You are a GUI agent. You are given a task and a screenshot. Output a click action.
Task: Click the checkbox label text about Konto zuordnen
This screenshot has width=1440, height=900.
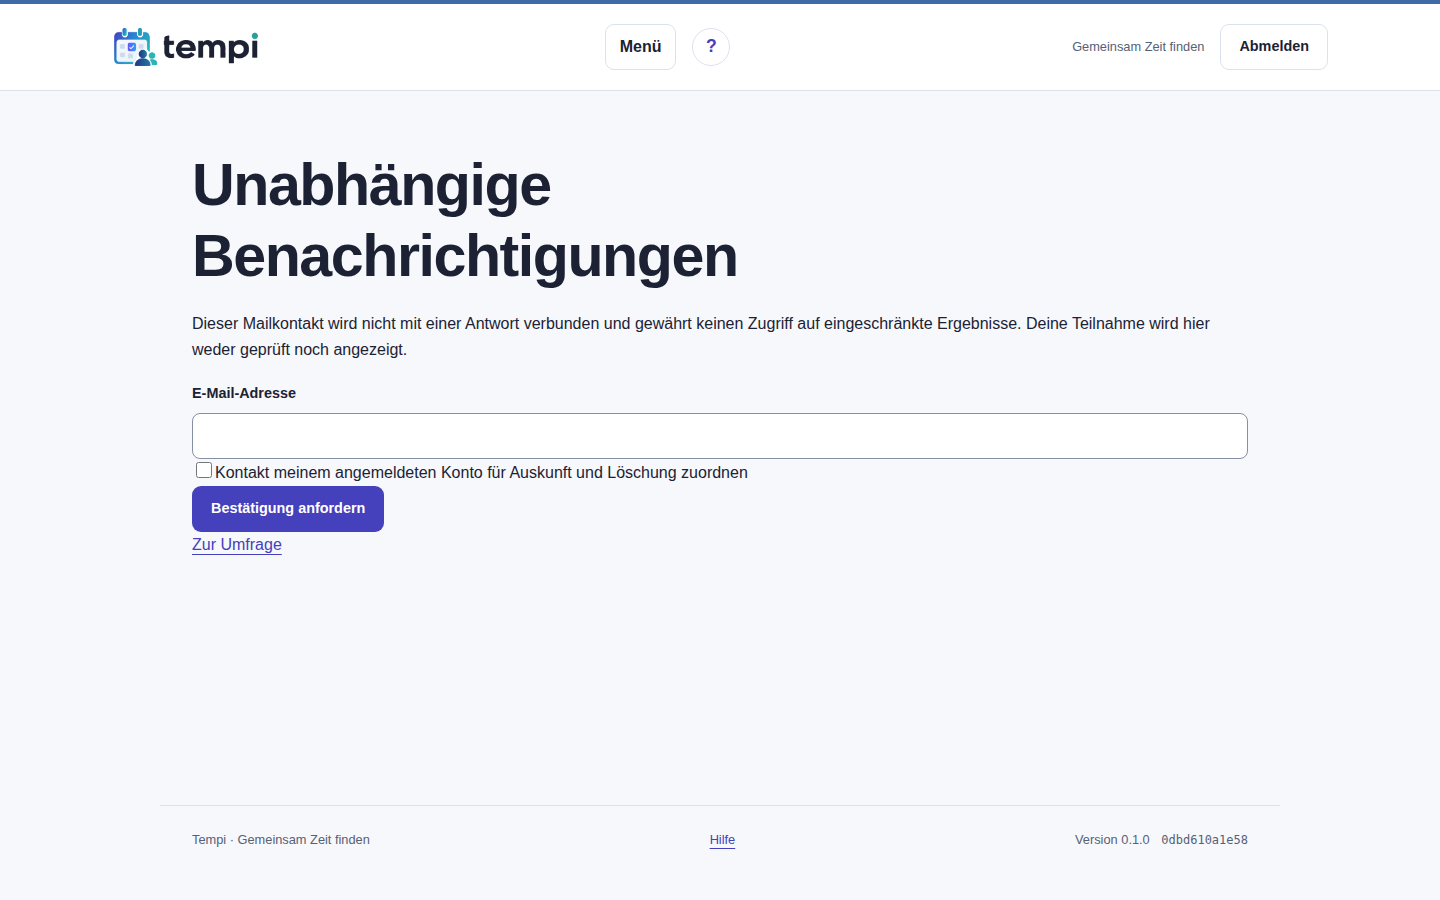[x=481, y=472]
